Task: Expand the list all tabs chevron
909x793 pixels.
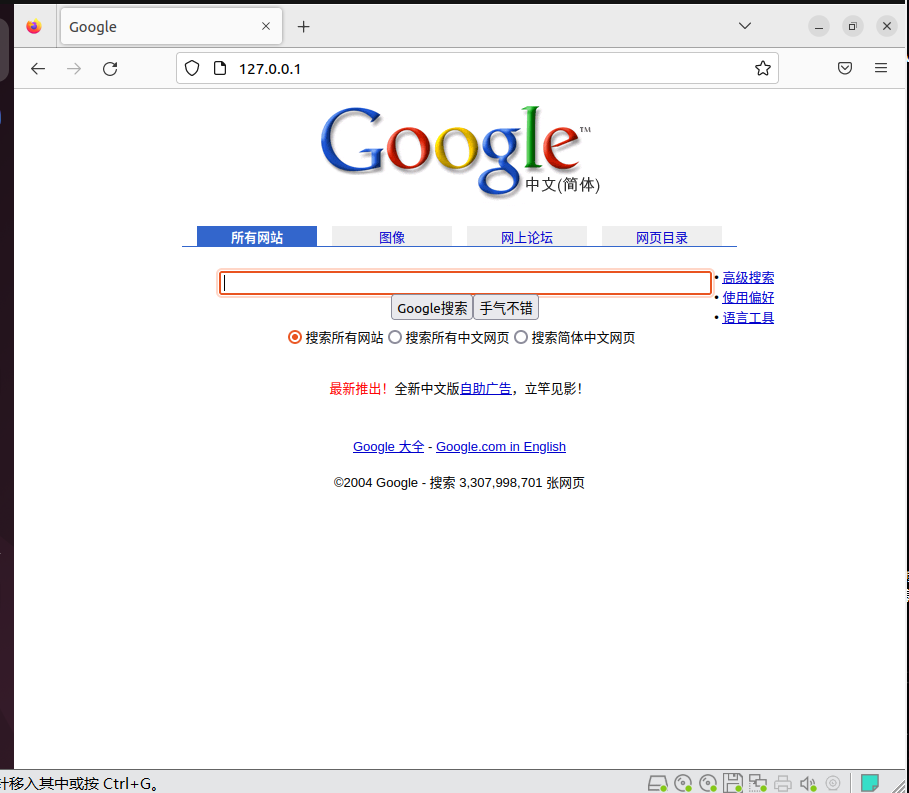Action: [x=745, y=26]
